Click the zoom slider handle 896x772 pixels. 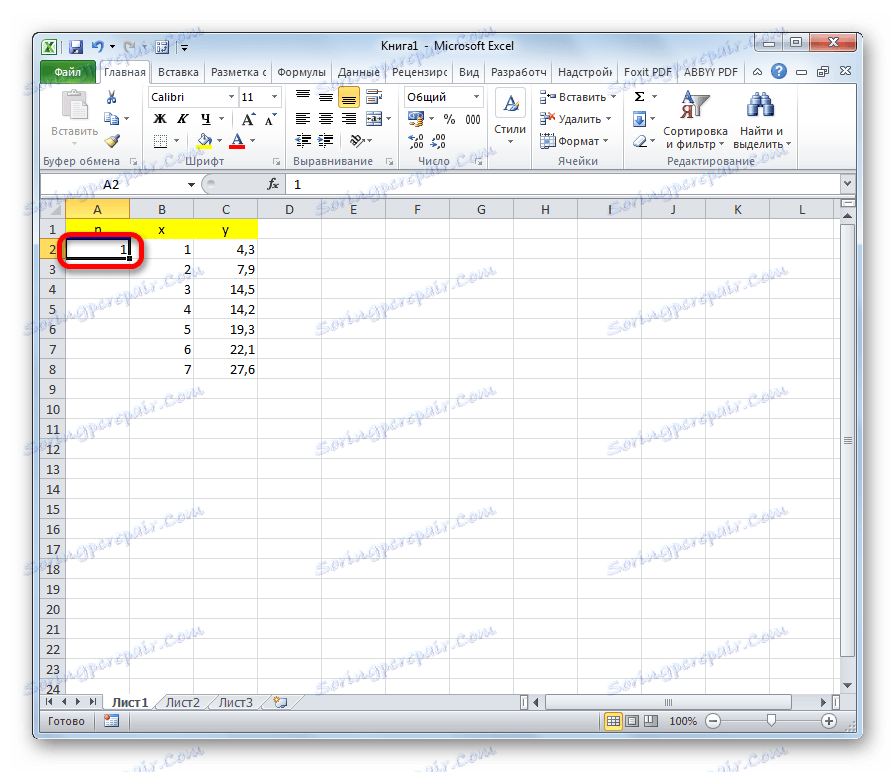tap(771, 721)
